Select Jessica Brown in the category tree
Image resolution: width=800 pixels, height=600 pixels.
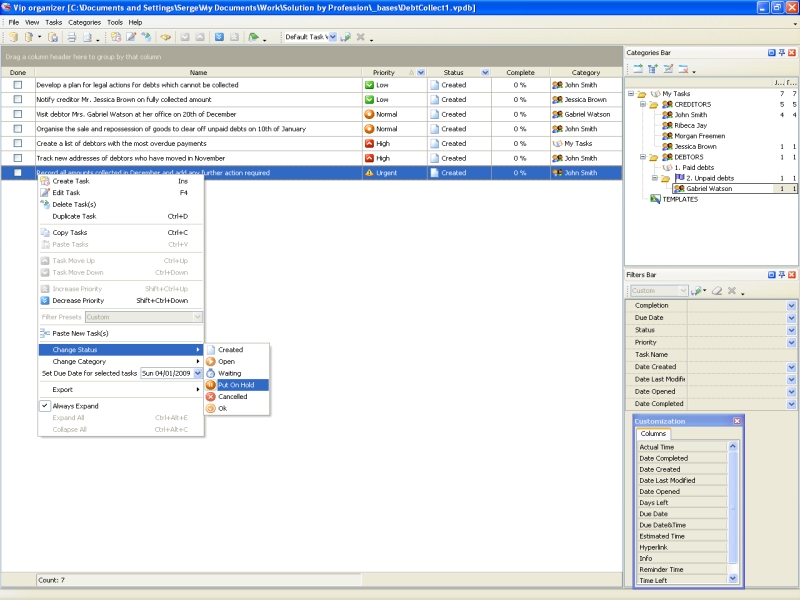tap(694, 146)
